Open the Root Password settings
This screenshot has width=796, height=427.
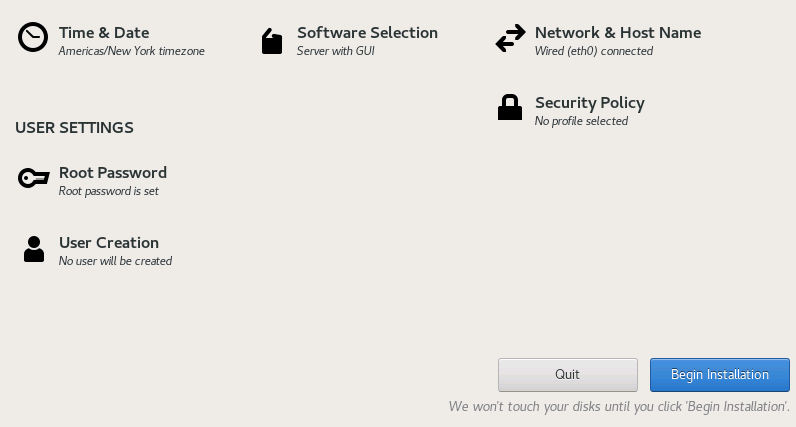(113, 173)
